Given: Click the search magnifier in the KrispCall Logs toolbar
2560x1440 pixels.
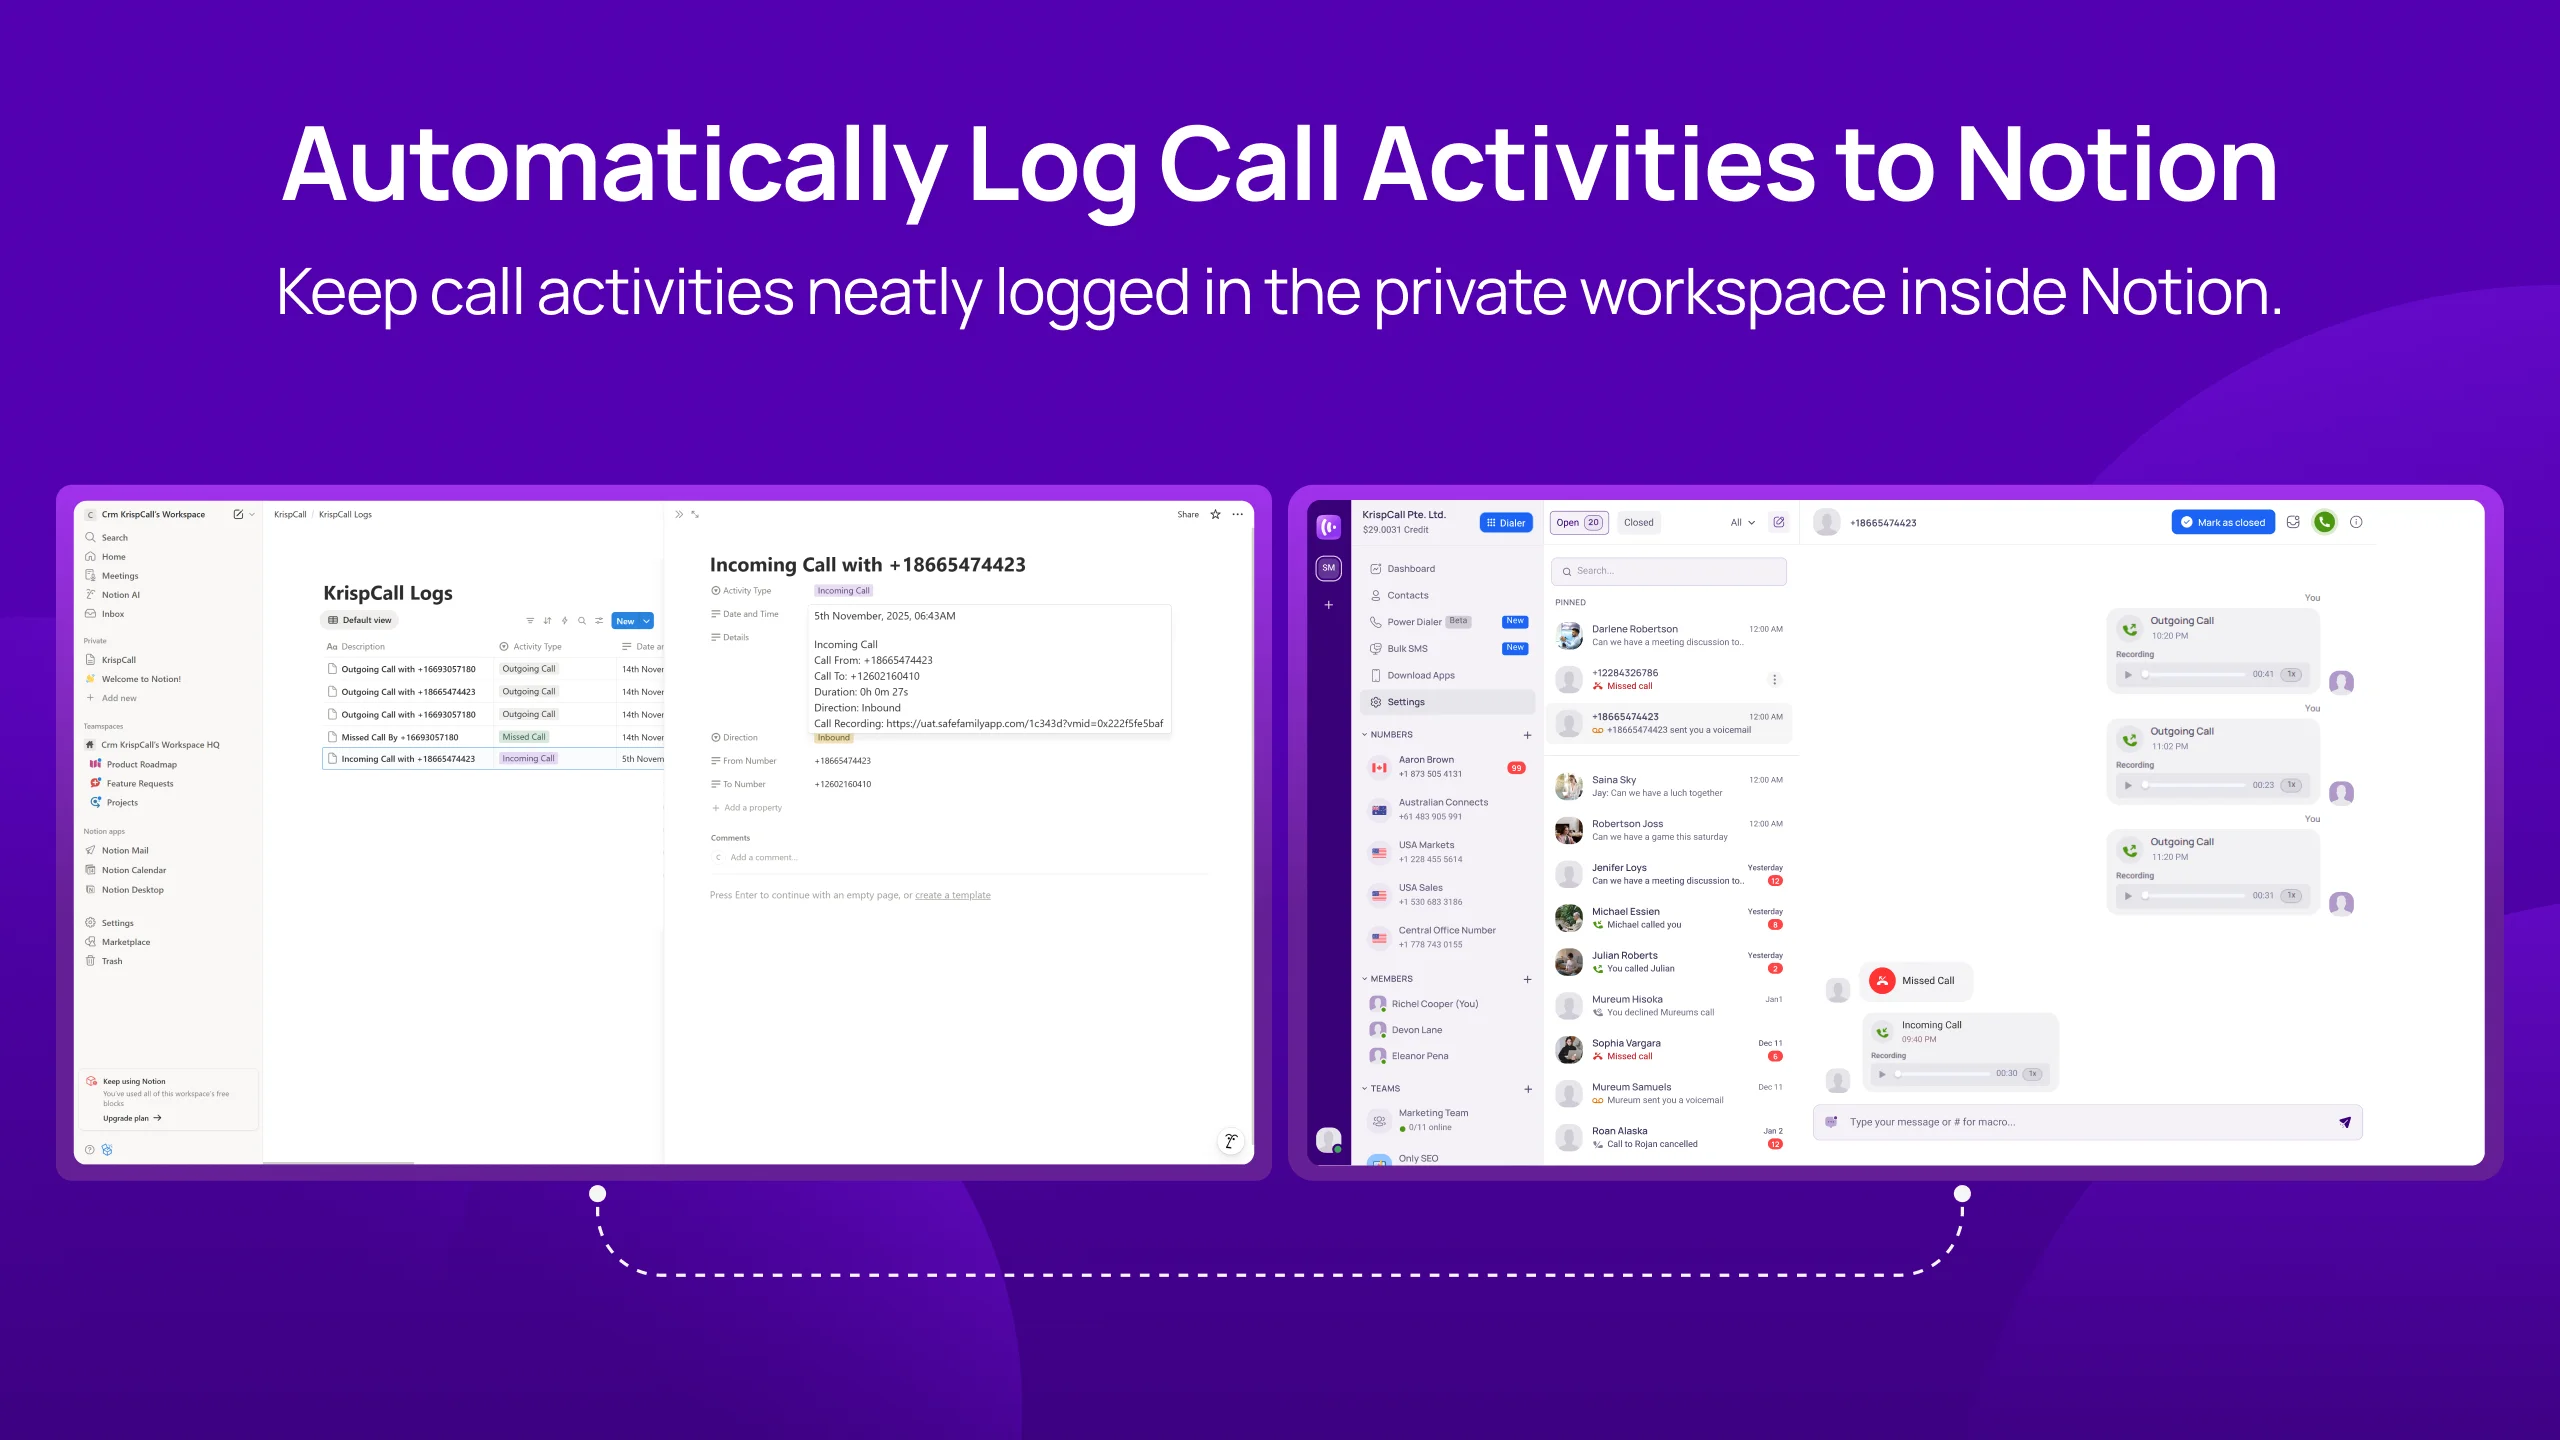Looking at the screenshot, I should (x=581, y=621).
